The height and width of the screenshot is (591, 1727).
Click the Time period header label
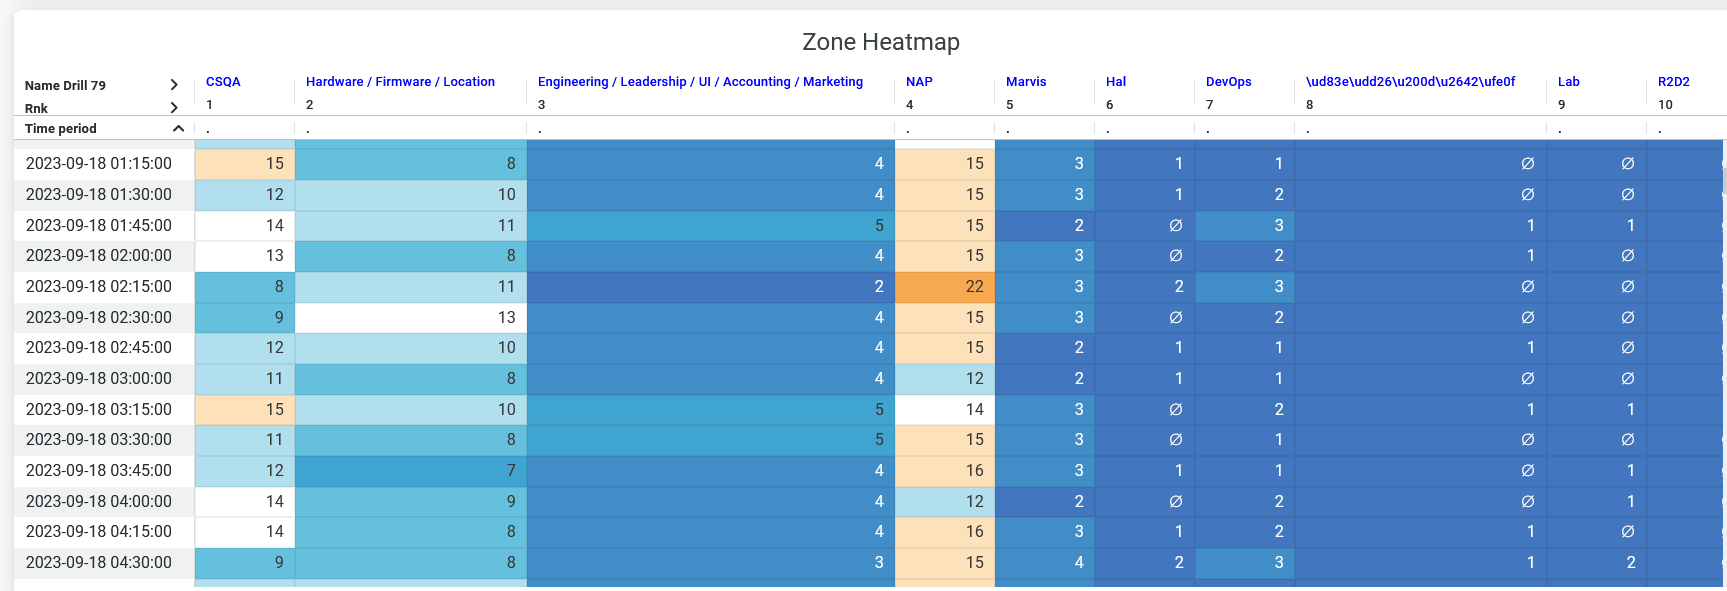coord(61,129)
